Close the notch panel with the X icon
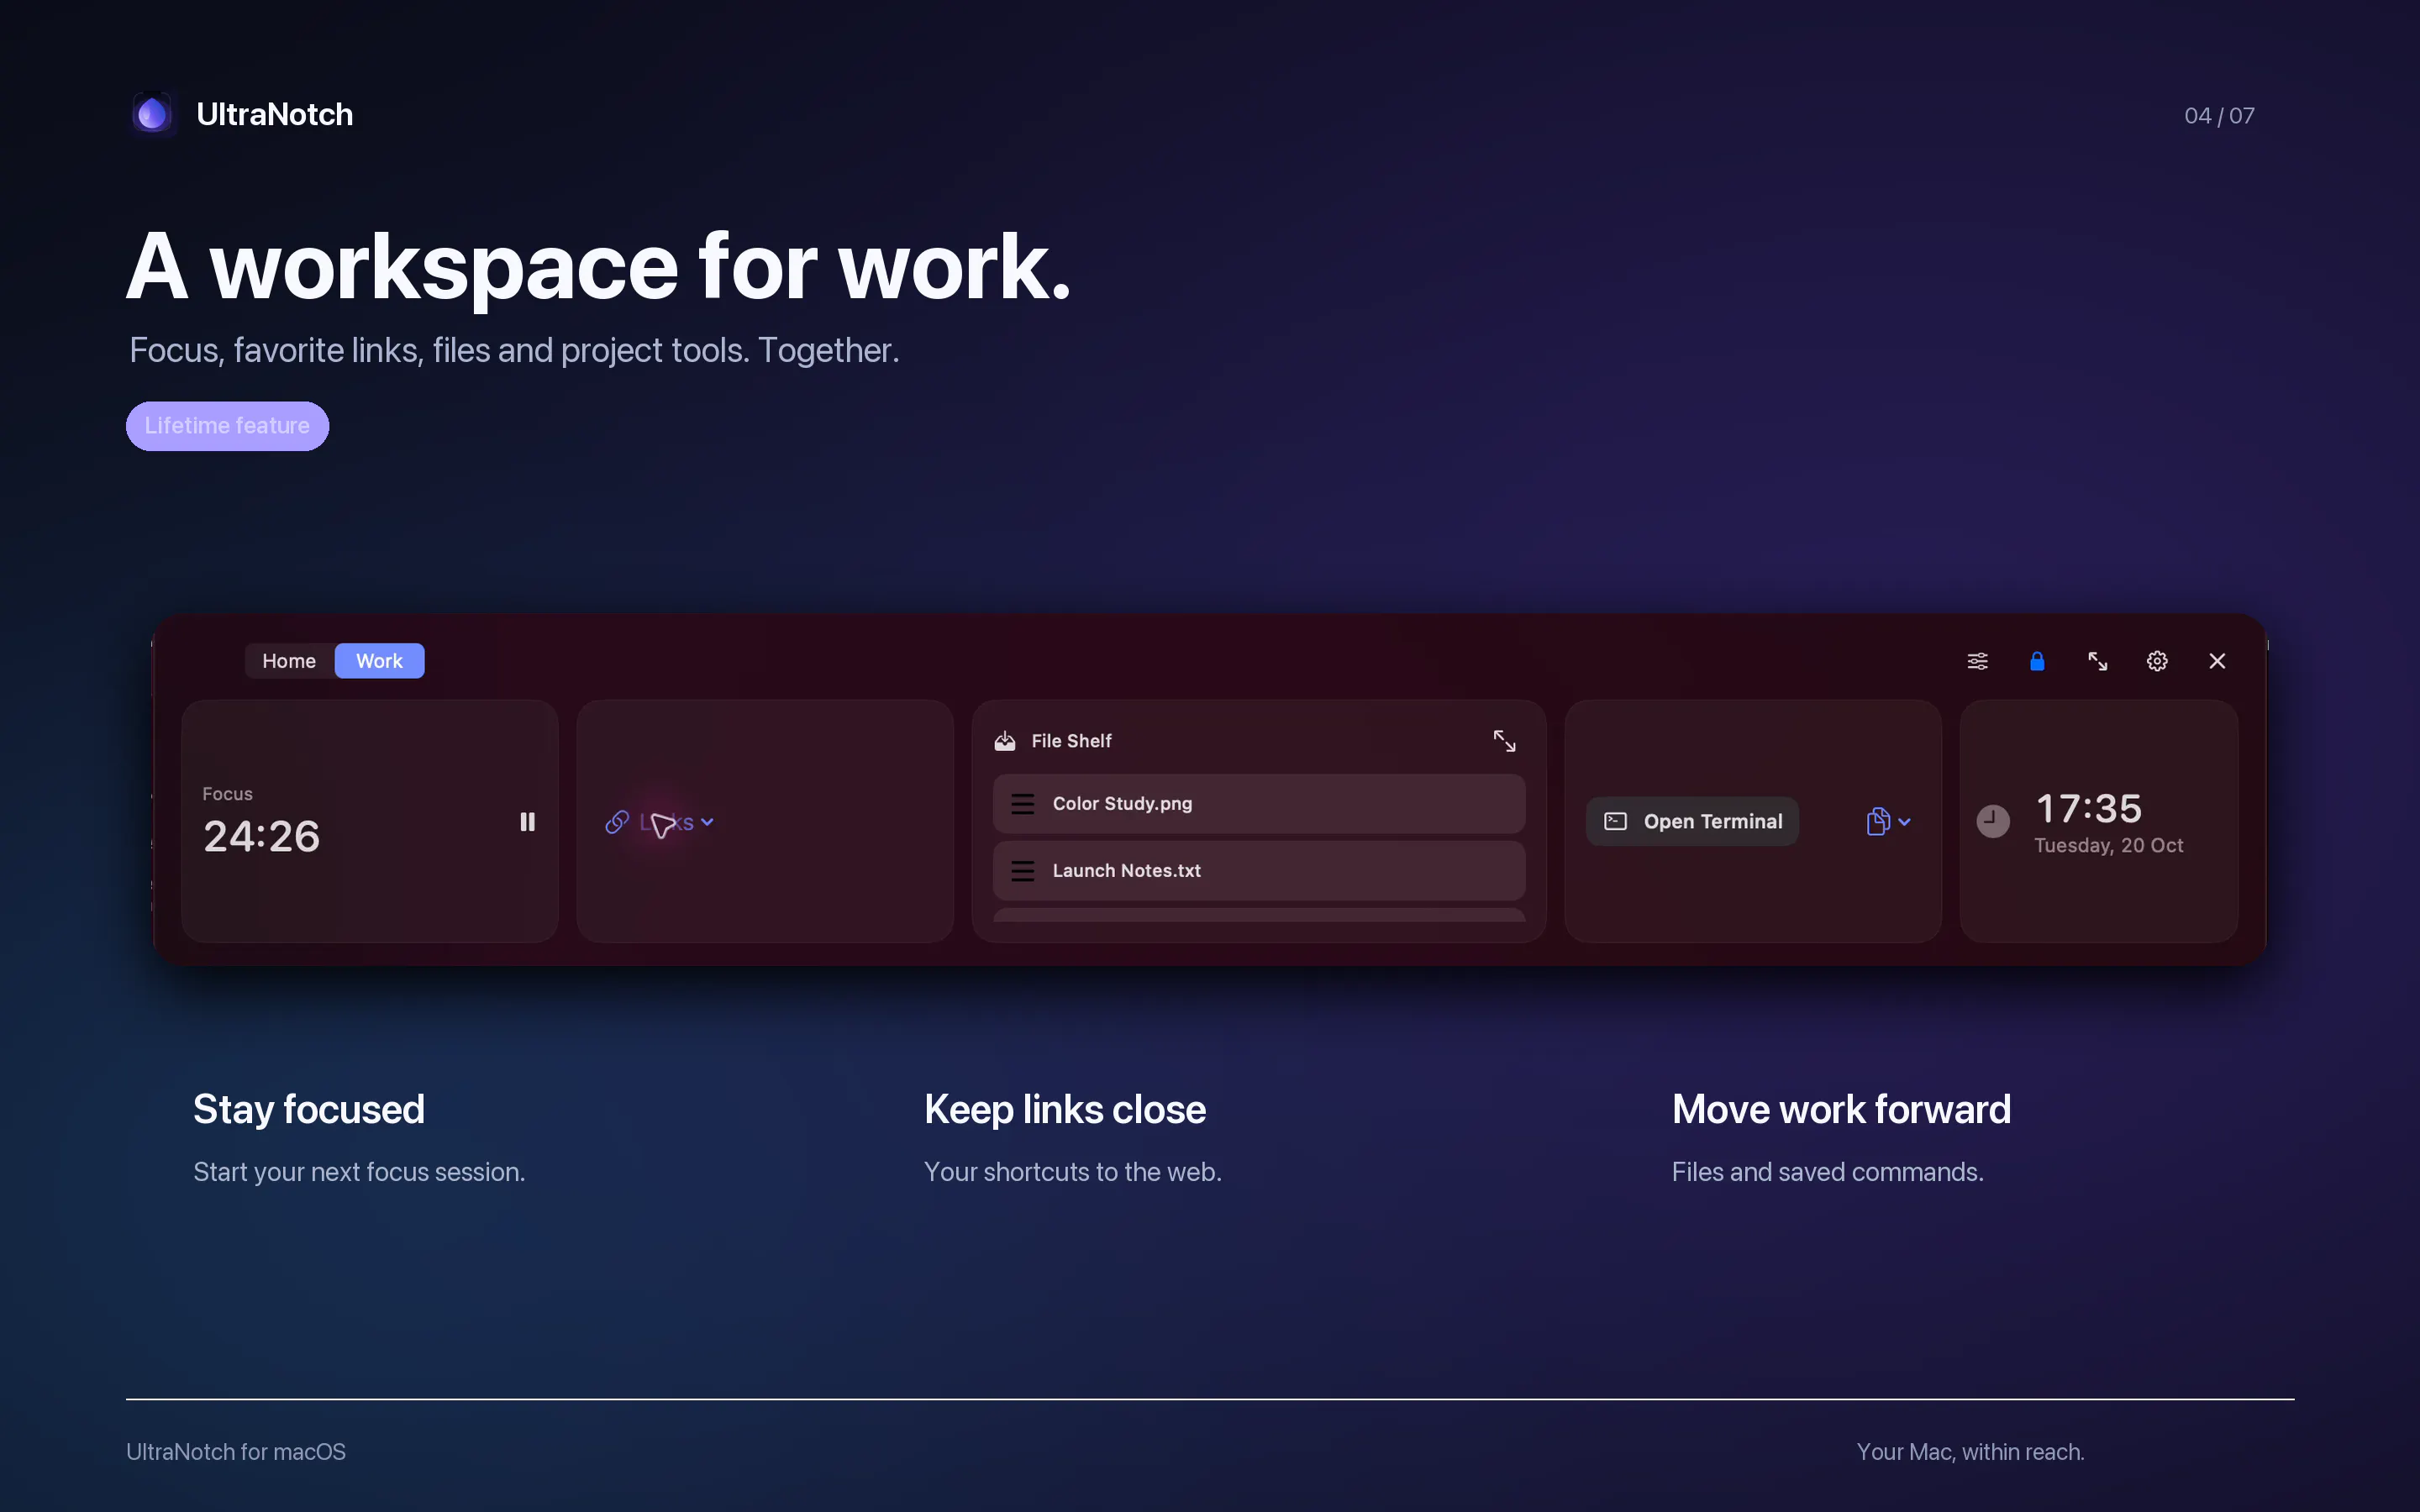The height and width of the screenshot is (1512, 2420). (x=2217, y=661)
